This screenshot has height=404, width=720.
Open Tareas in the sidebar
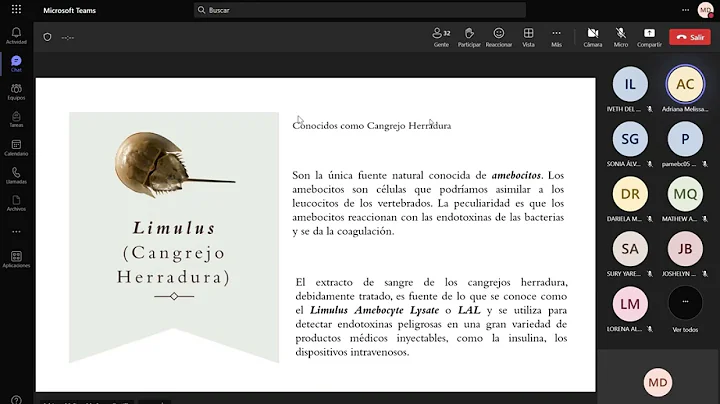pos(16,119)
